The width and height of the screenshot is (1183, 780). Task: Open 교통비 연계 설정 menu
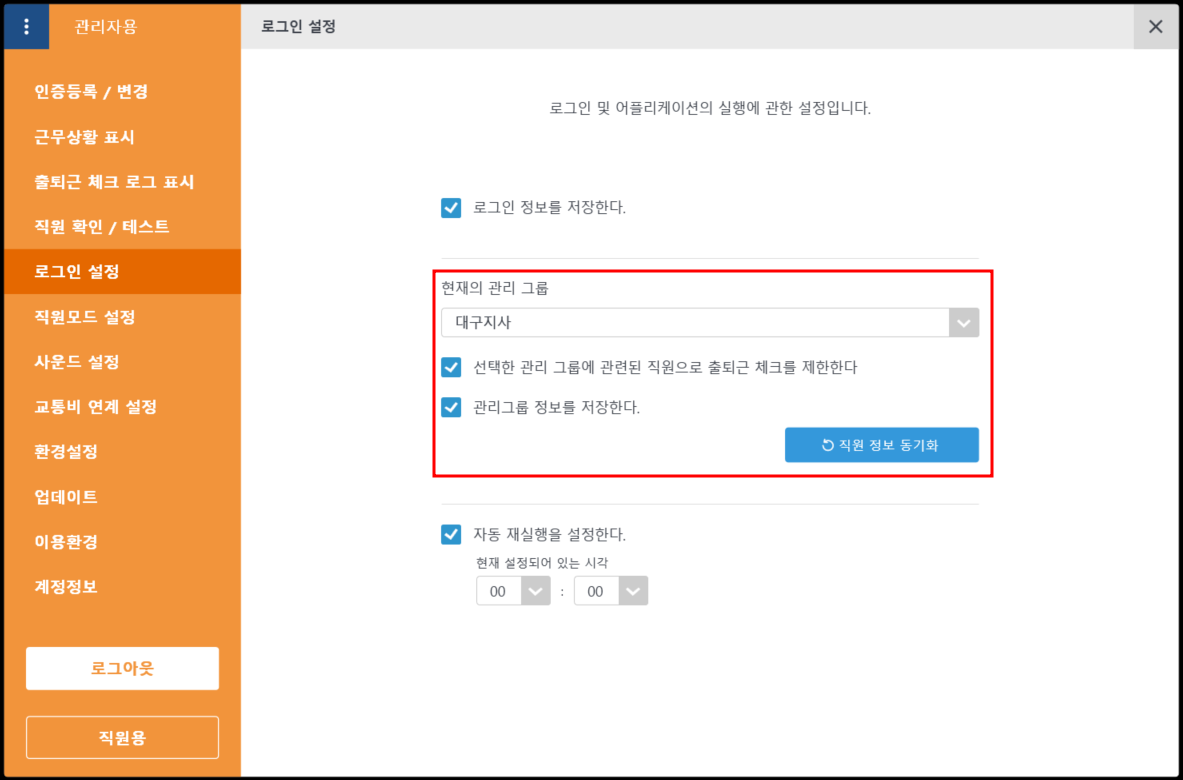tap(95, 407)
